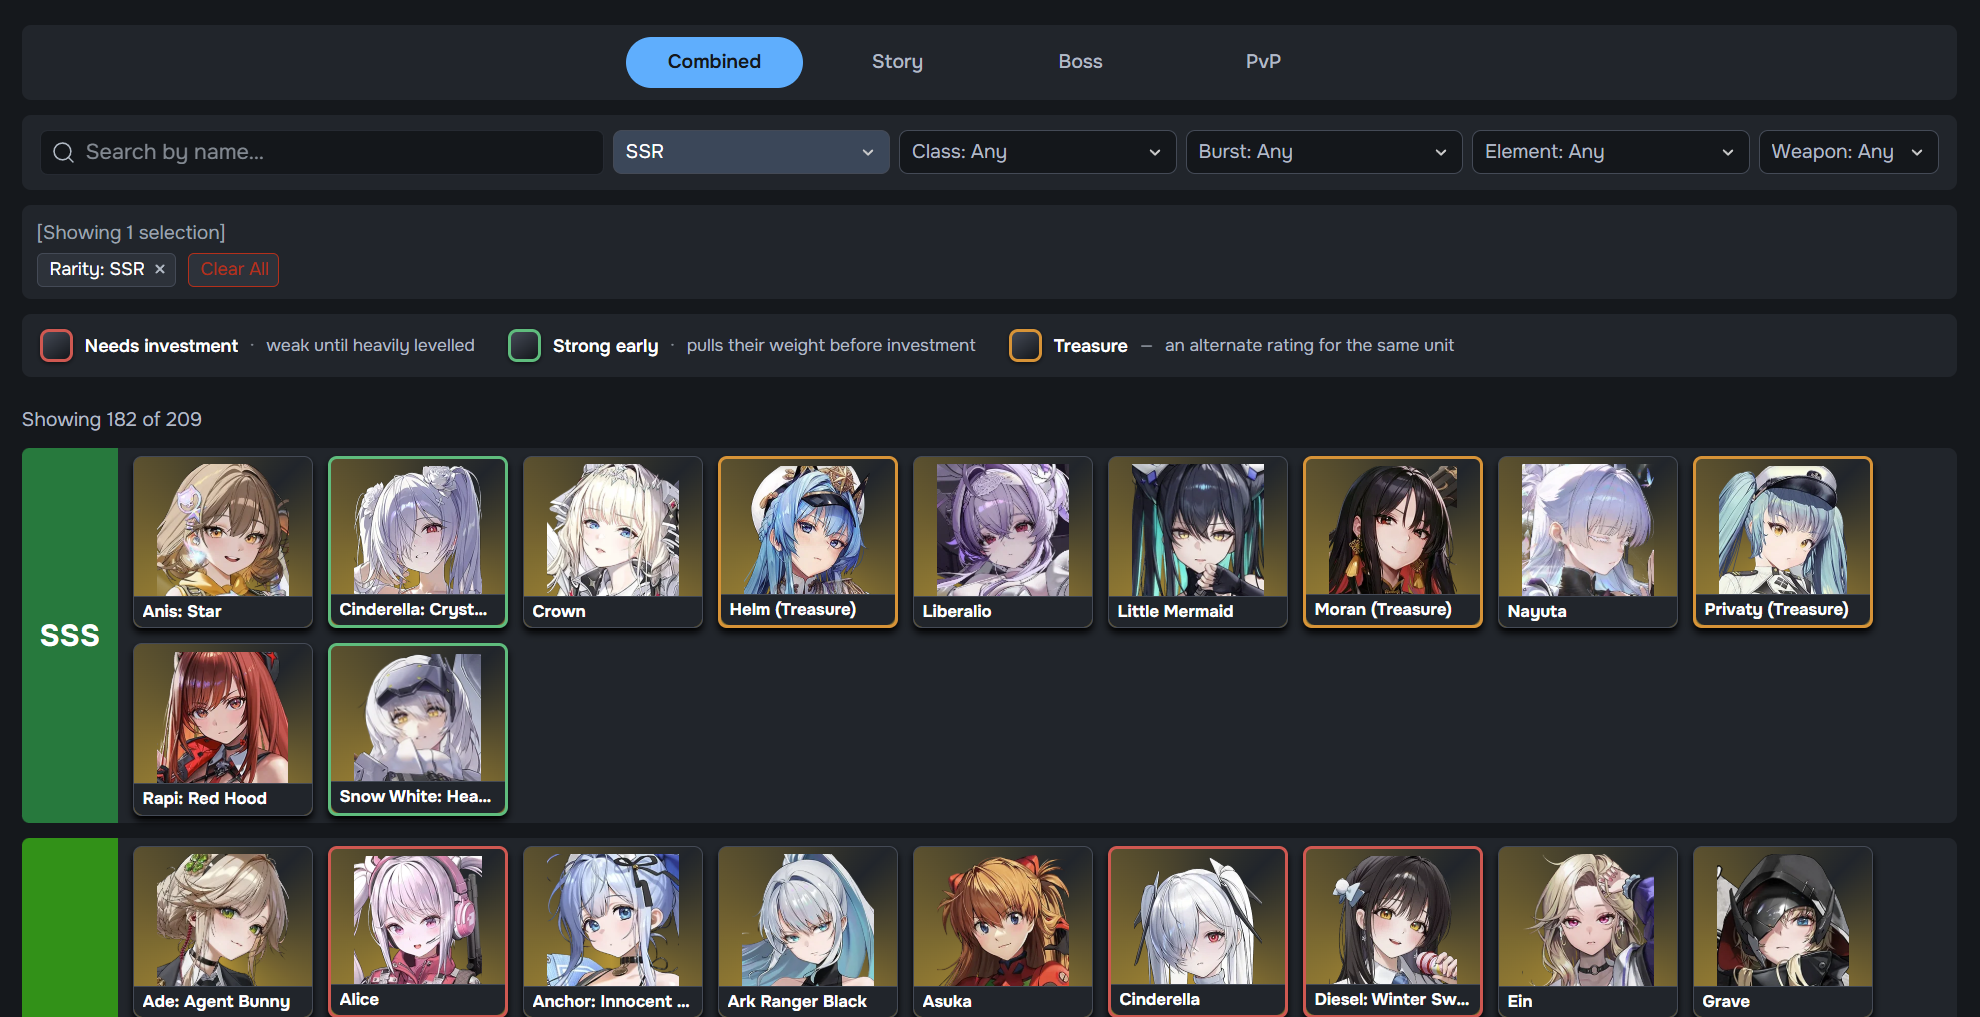1980x1017 pixels.
Task: Click the SSS tier label
Action: [x=70, y=635]
